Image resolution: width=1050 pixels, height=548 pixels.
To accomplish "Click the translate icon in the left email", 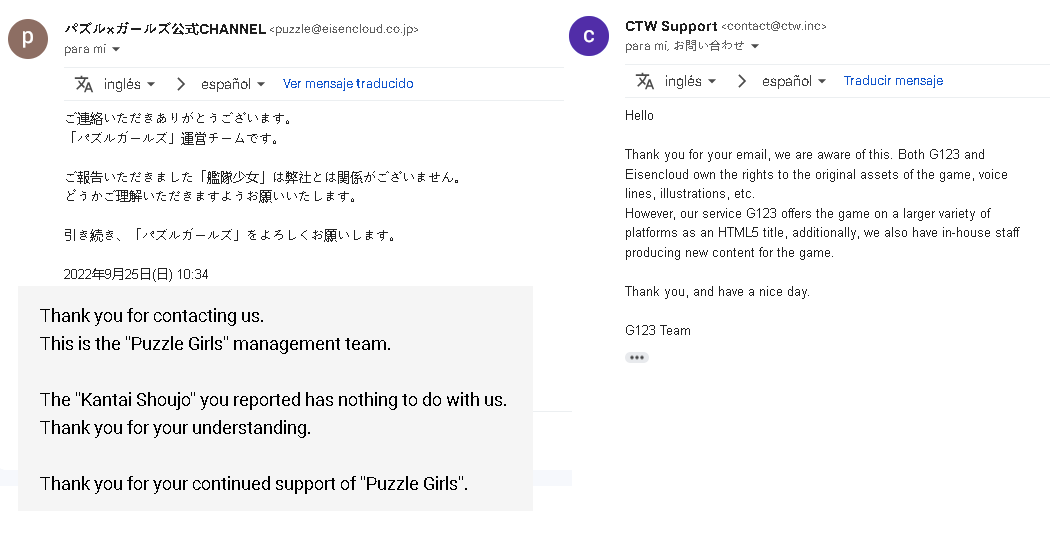I will point(84,84).
